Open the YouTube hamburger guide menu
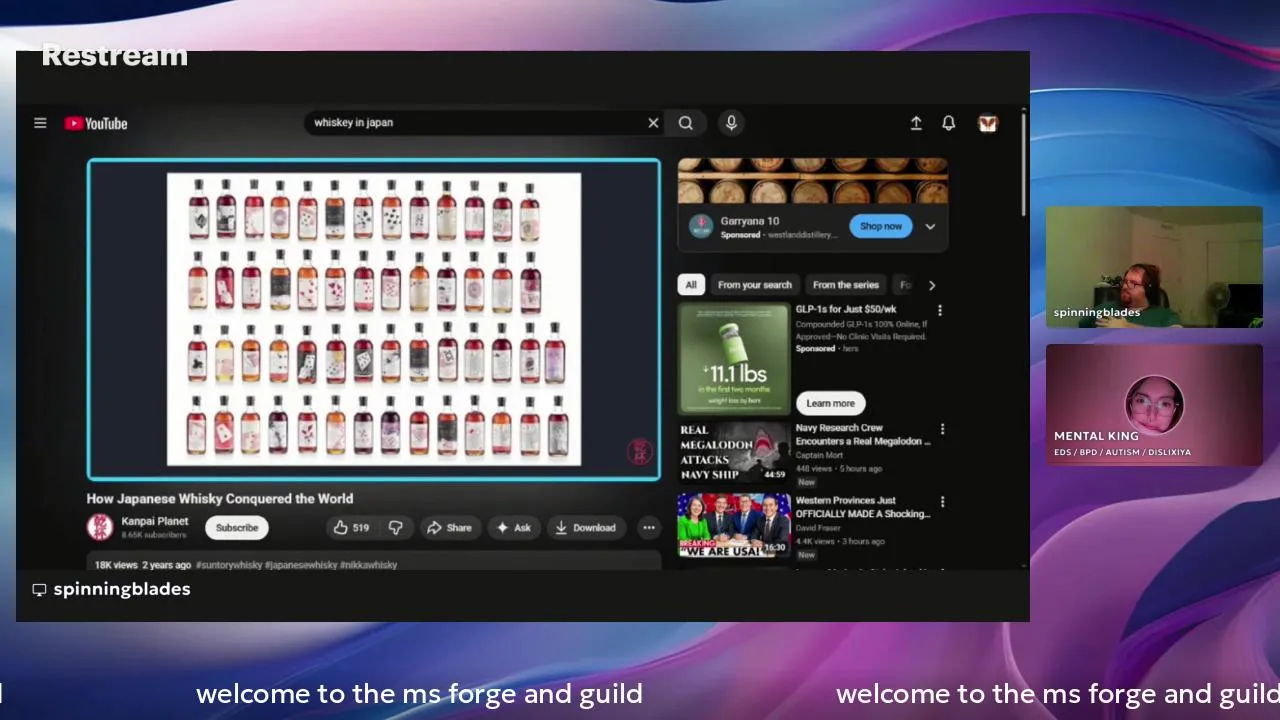Viewport: 1280px width, 720px height. click(x=40, y=123)
